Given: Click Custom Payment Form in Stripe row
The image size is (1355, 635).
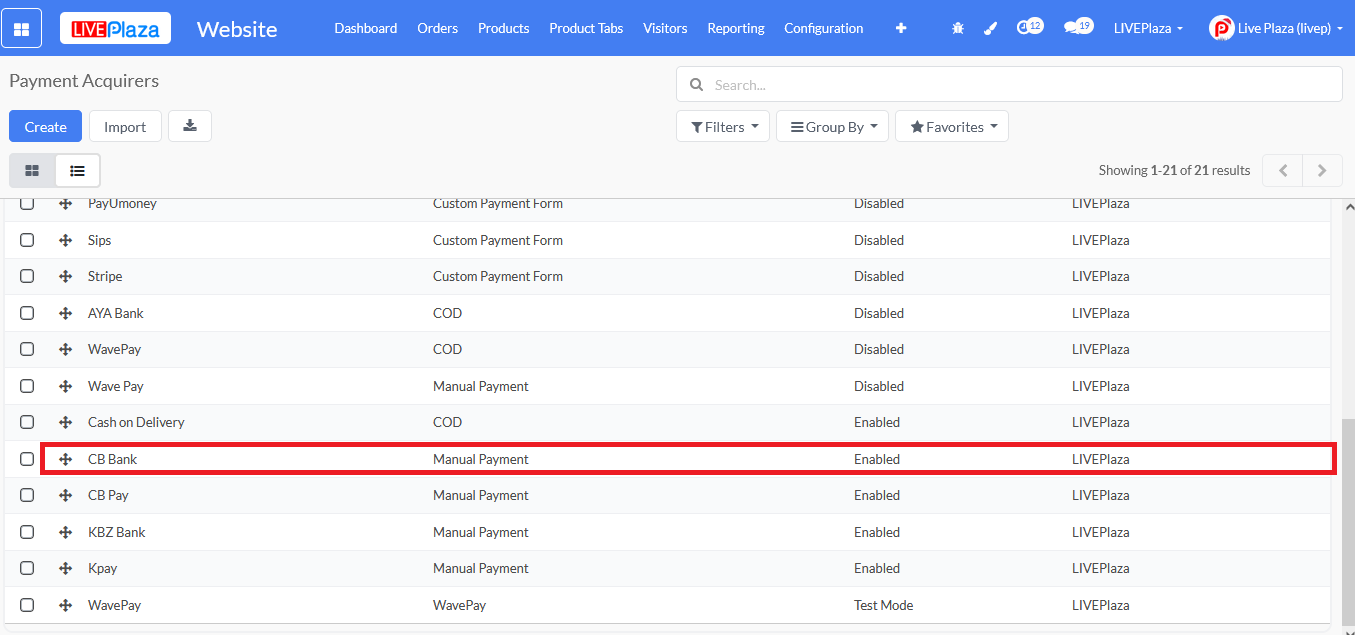Looking at the screenshot, I should (498, 276).
